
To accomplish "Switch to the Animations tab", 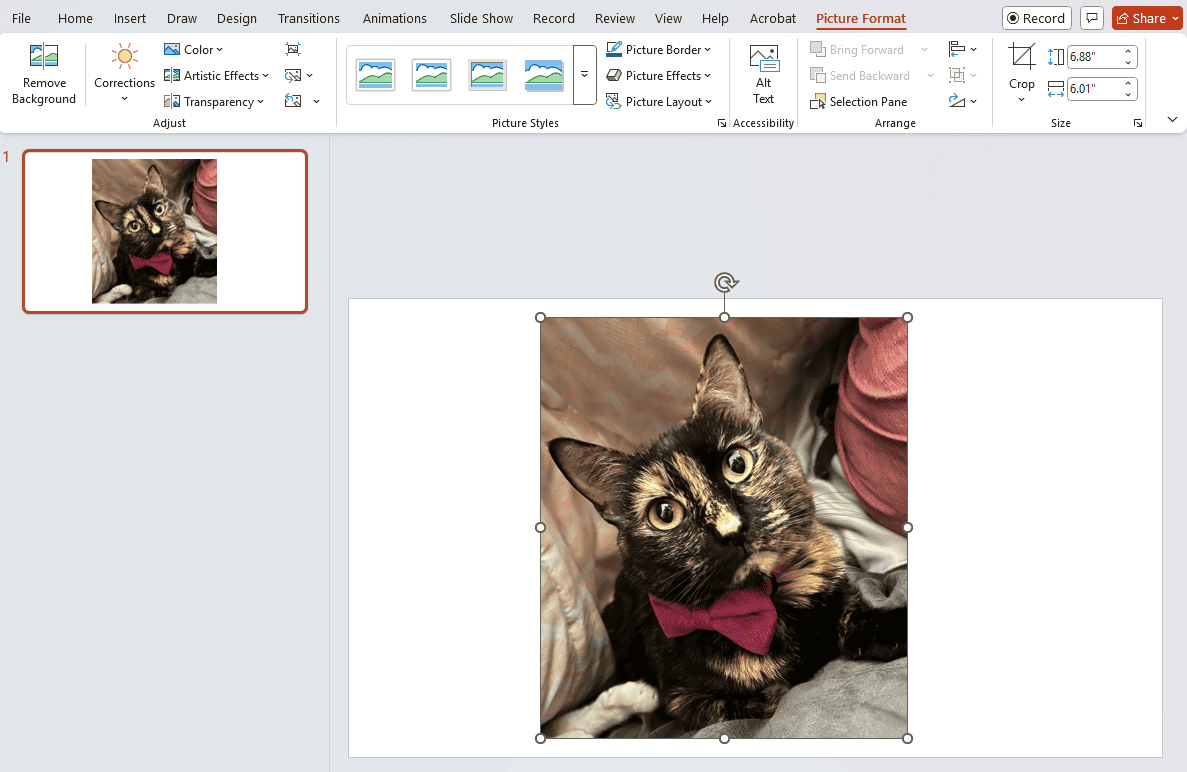I will tap(394, 18).
